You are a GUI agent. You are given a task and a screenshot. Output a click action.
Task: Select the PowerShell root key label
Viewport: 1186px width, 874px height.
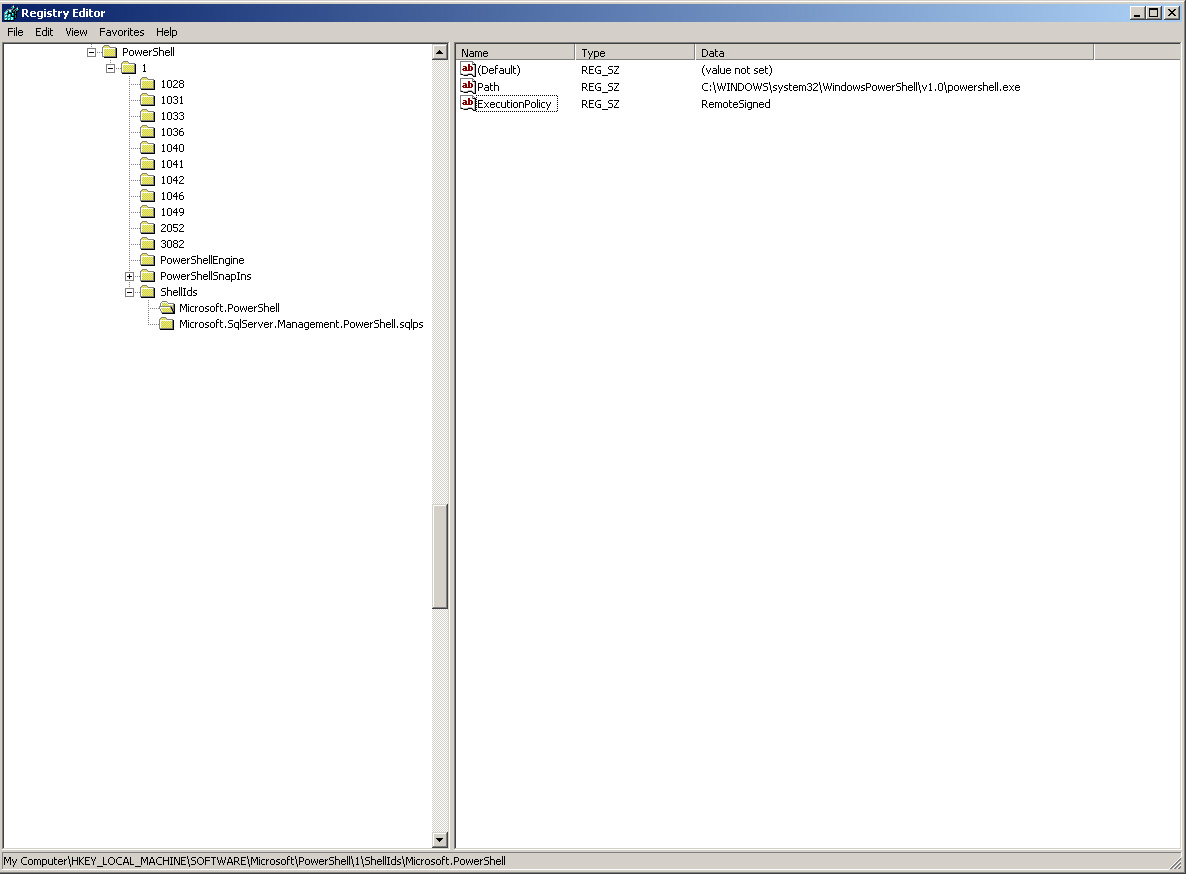tap(148, 52)
